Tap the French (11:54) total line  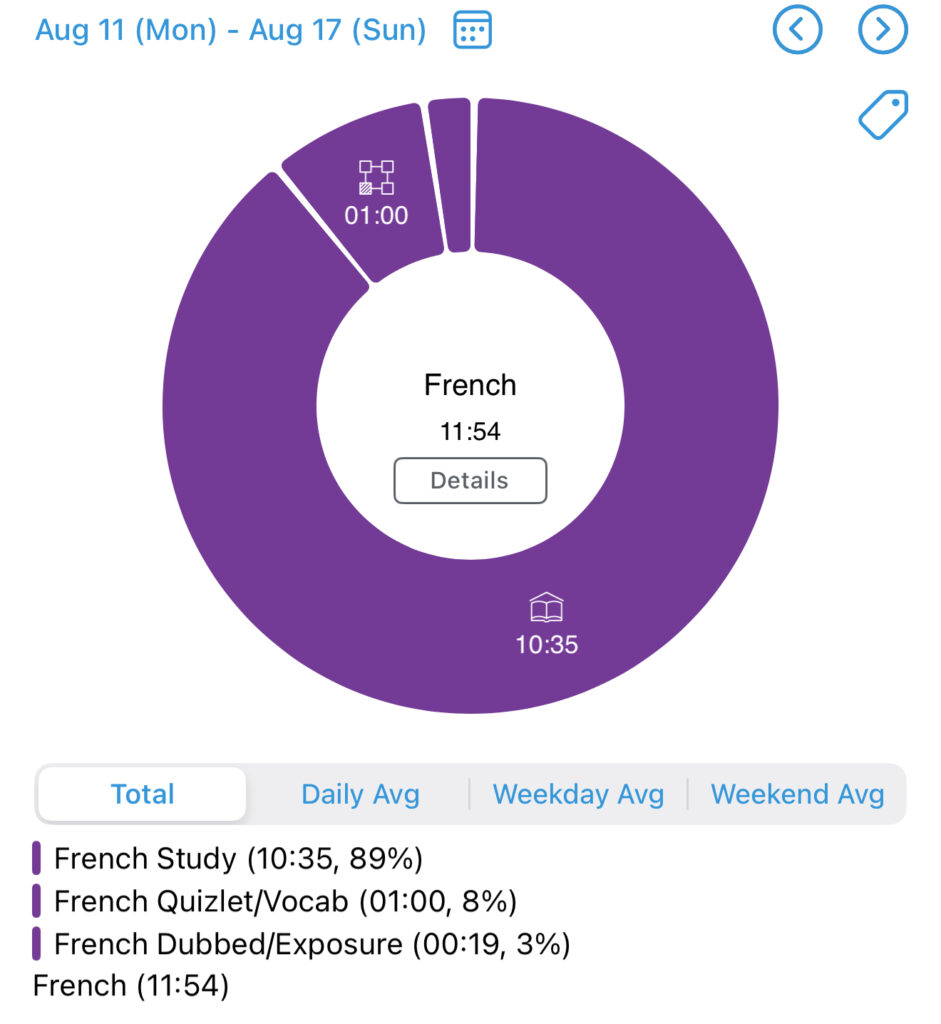tap(131, 986)
